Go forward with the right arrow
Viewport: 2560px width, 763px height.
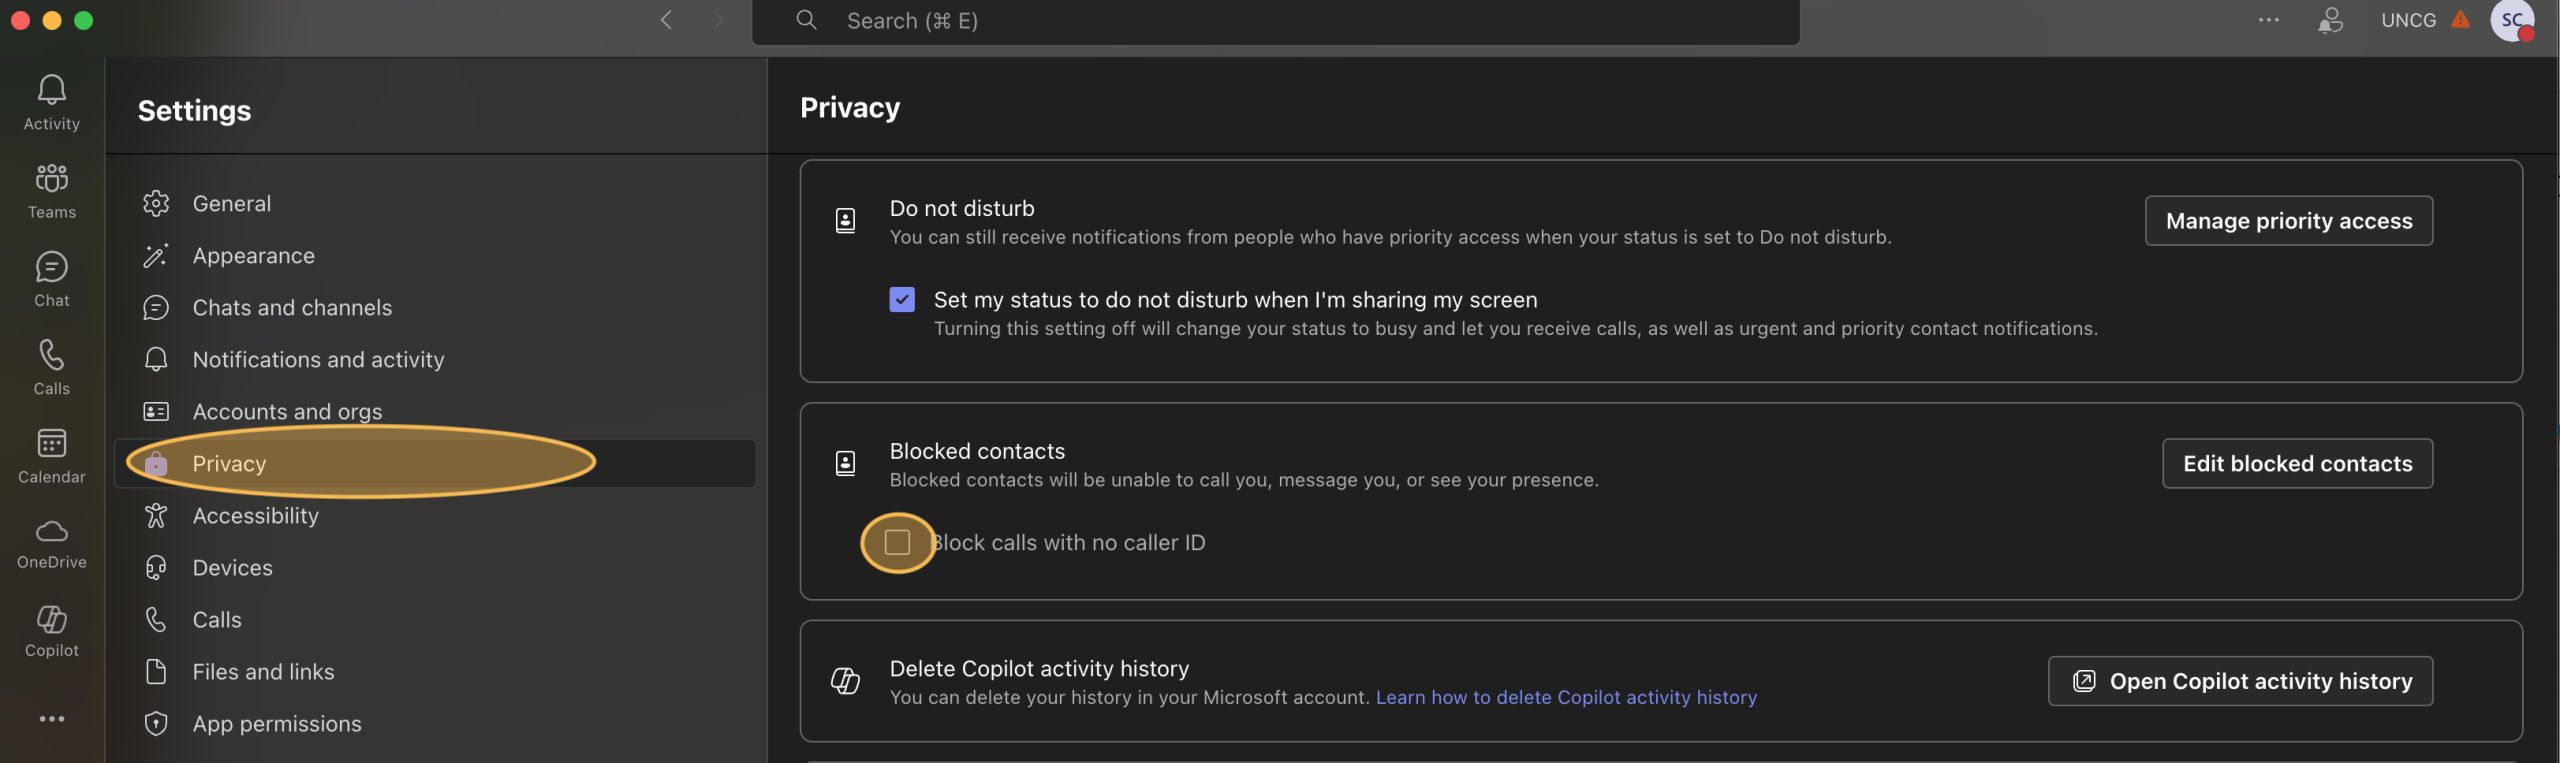pos(718,20)
